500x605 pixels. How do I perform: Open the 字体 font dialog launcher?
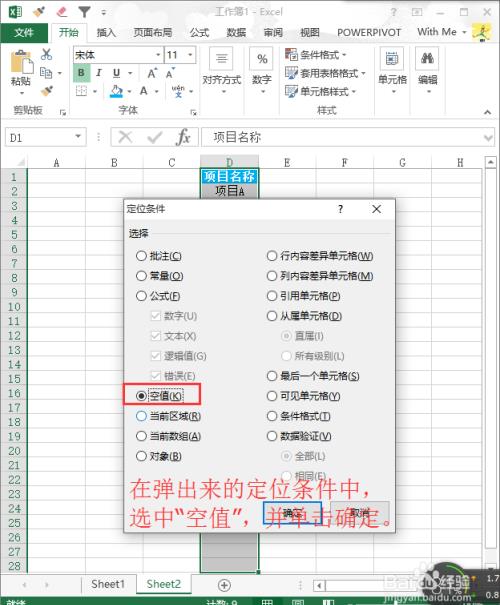click(193, 112)
